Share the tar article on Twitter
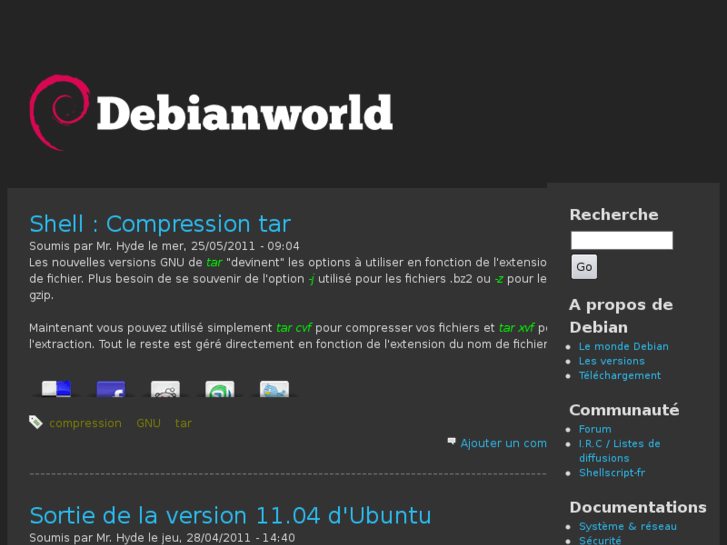Viewport: 727px width, 545px height. [x=274, y=389]
